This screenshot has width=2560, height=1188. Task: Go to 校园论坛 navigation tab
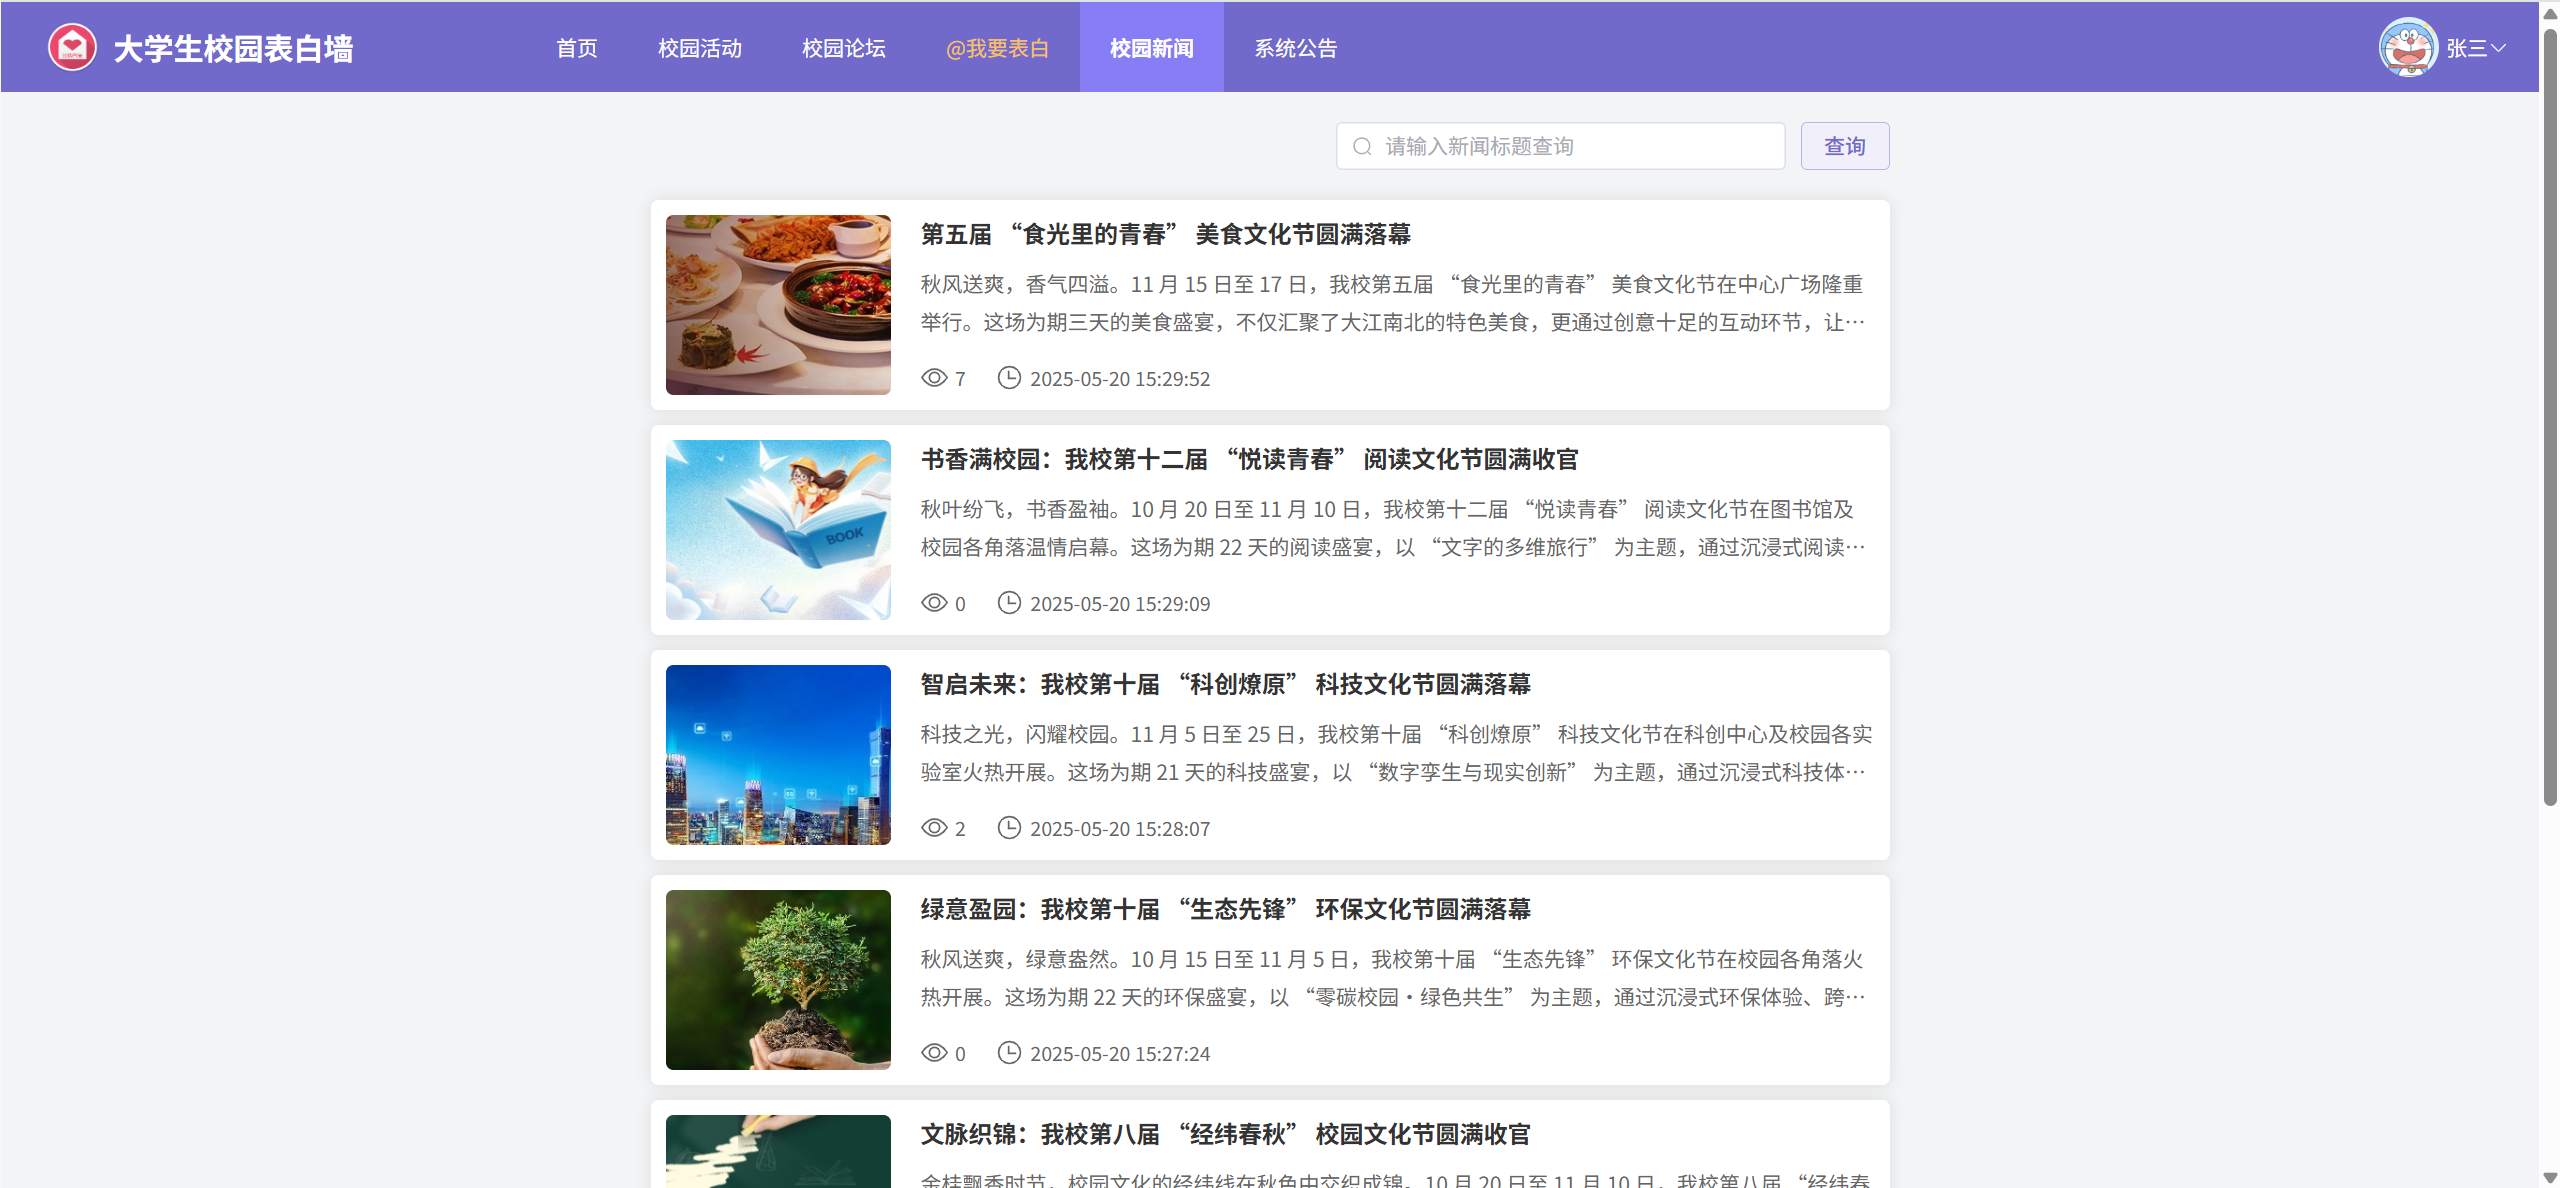[843, 48]
